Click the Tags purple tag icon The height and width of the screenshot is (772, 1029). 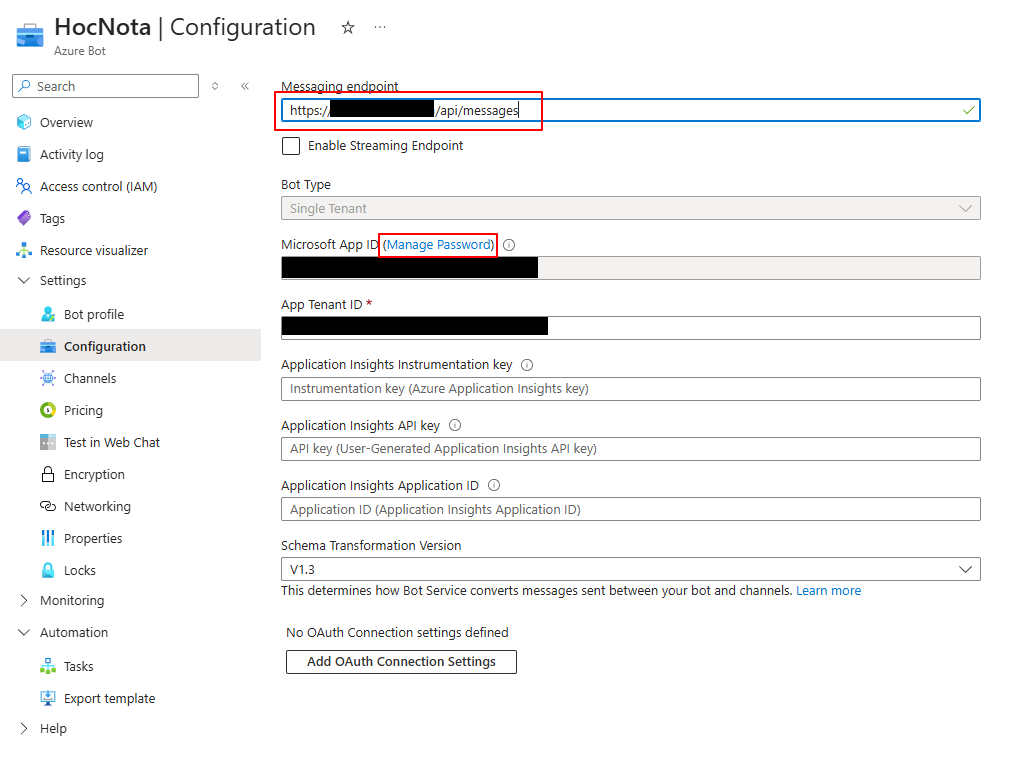click(x=24, y=218)
